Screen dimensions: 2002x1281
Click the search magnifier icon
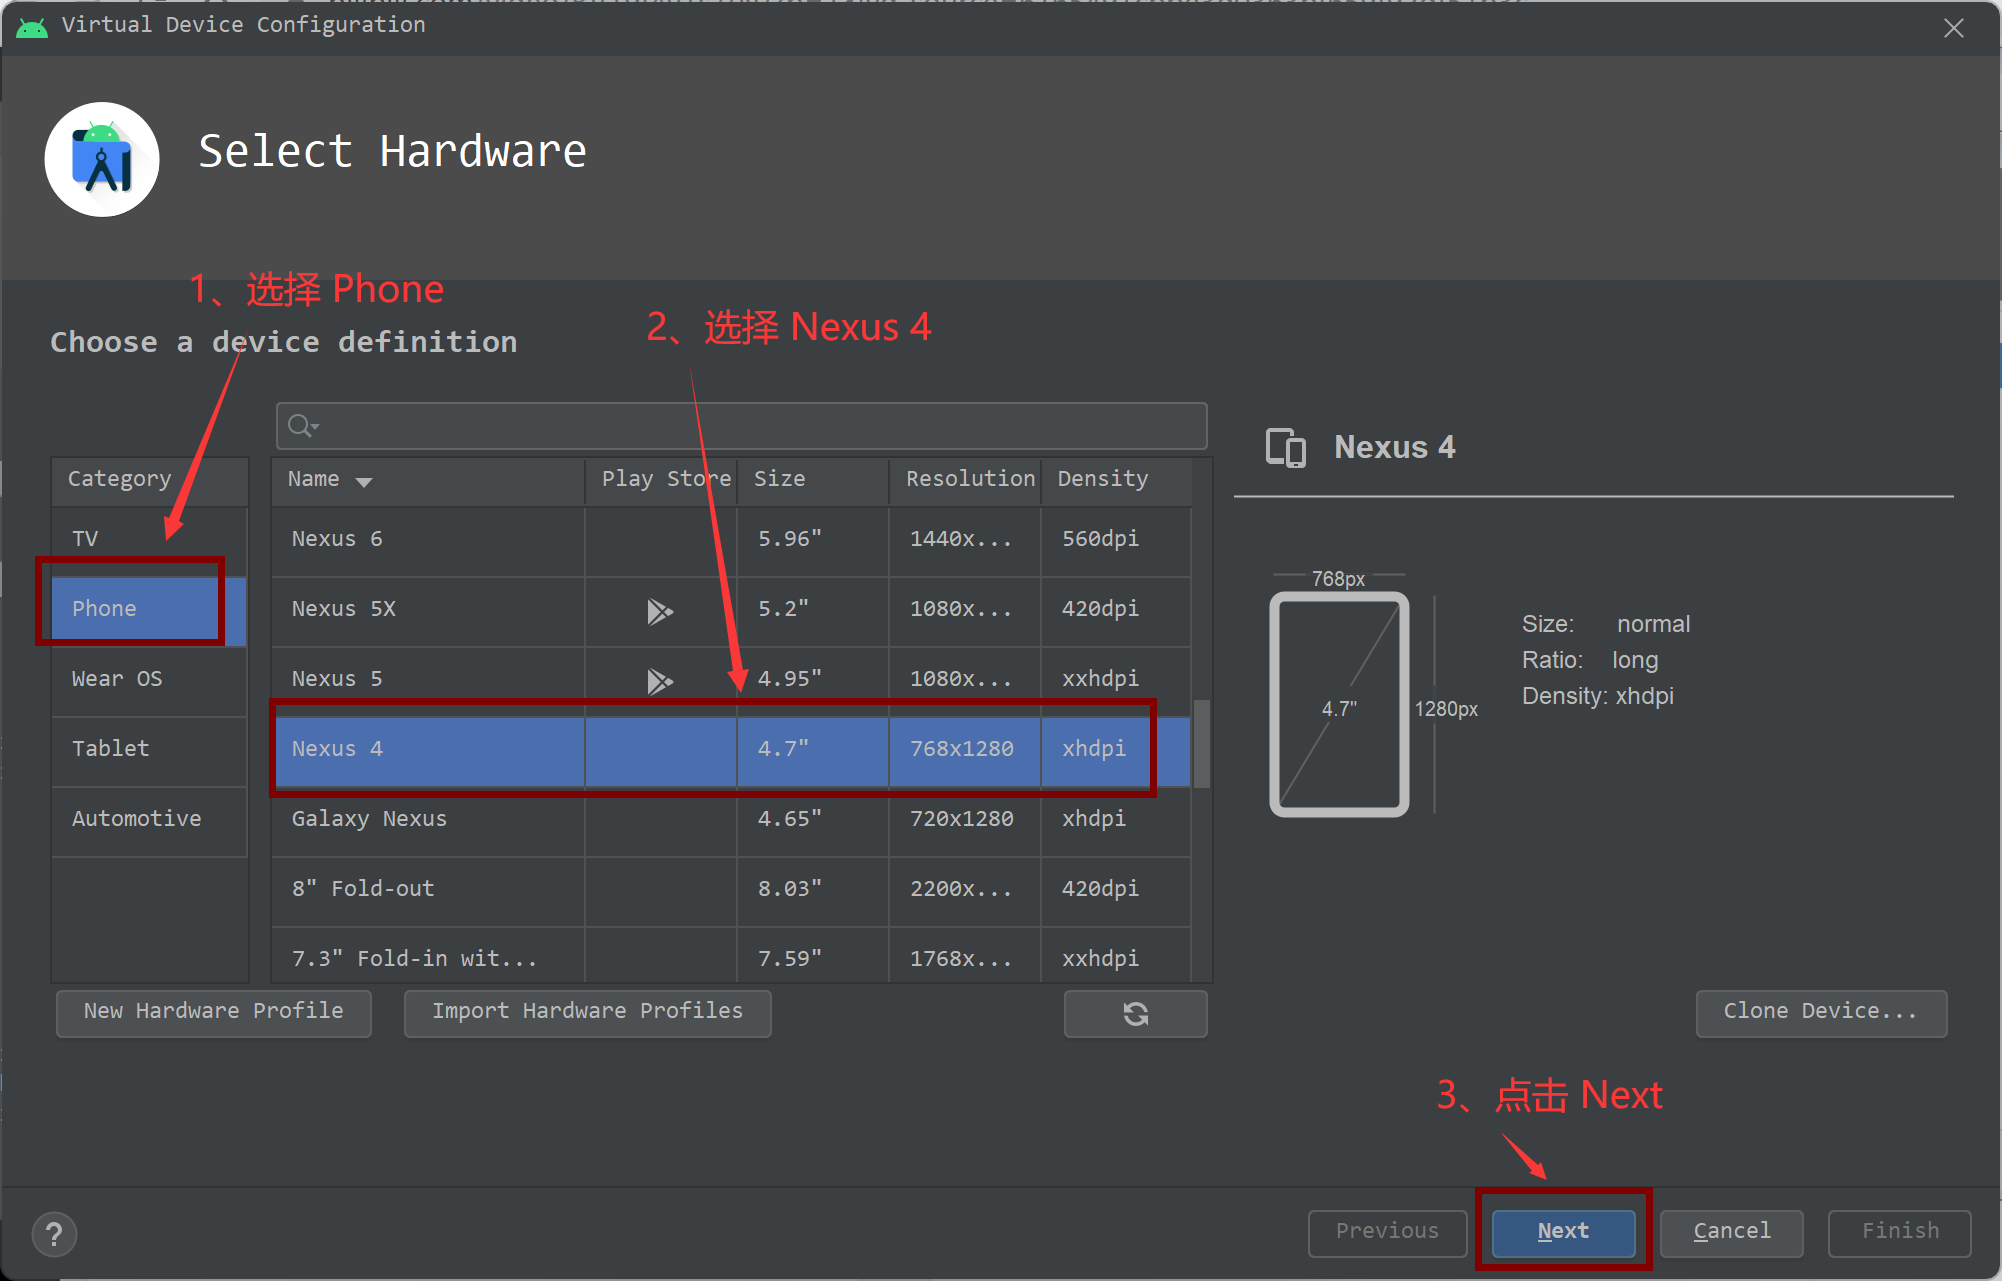[x=301, y=426]
